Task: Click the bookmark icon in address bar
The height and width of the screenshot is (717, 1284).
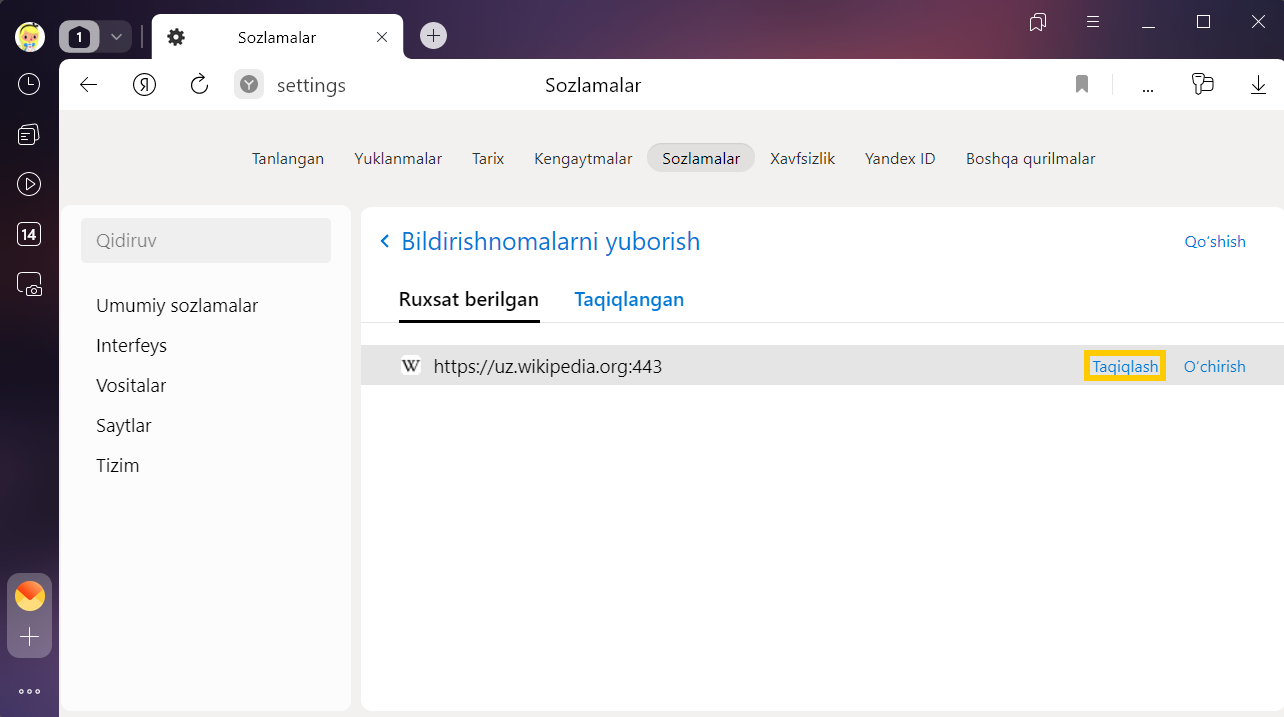Action: (1081, 85)
